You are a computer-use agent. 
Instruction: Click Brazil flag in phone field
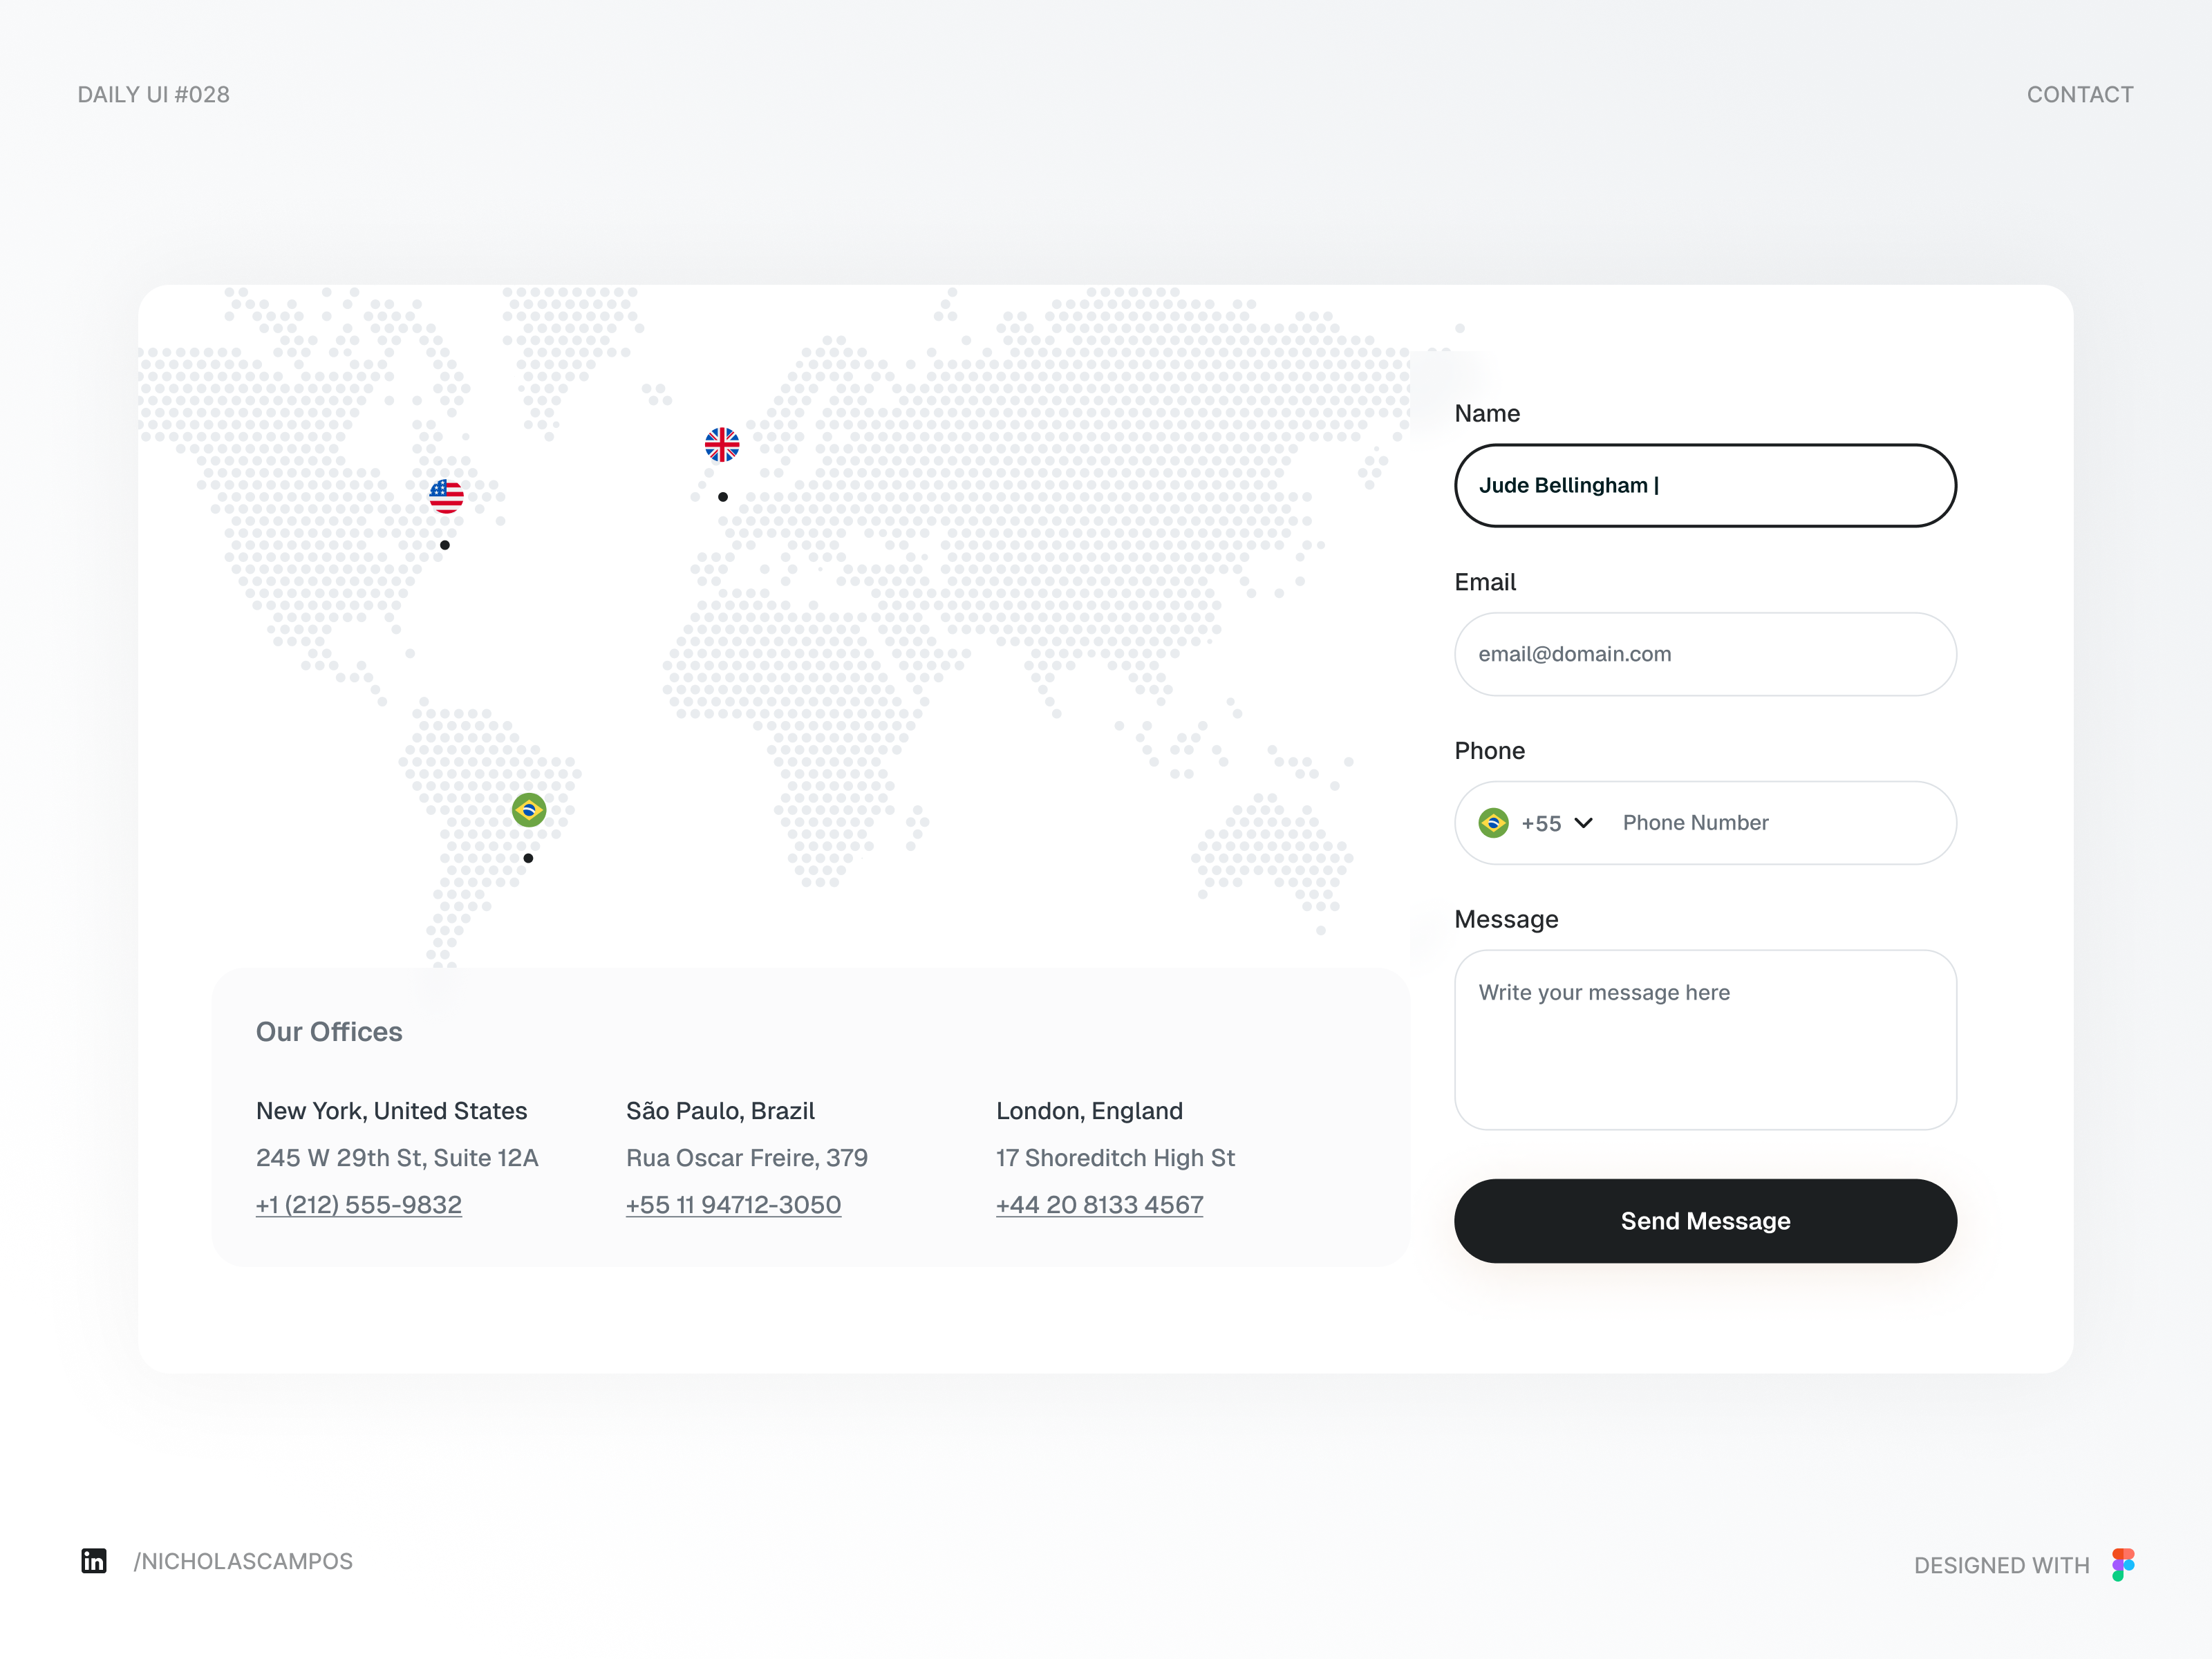click(1493, 823)
